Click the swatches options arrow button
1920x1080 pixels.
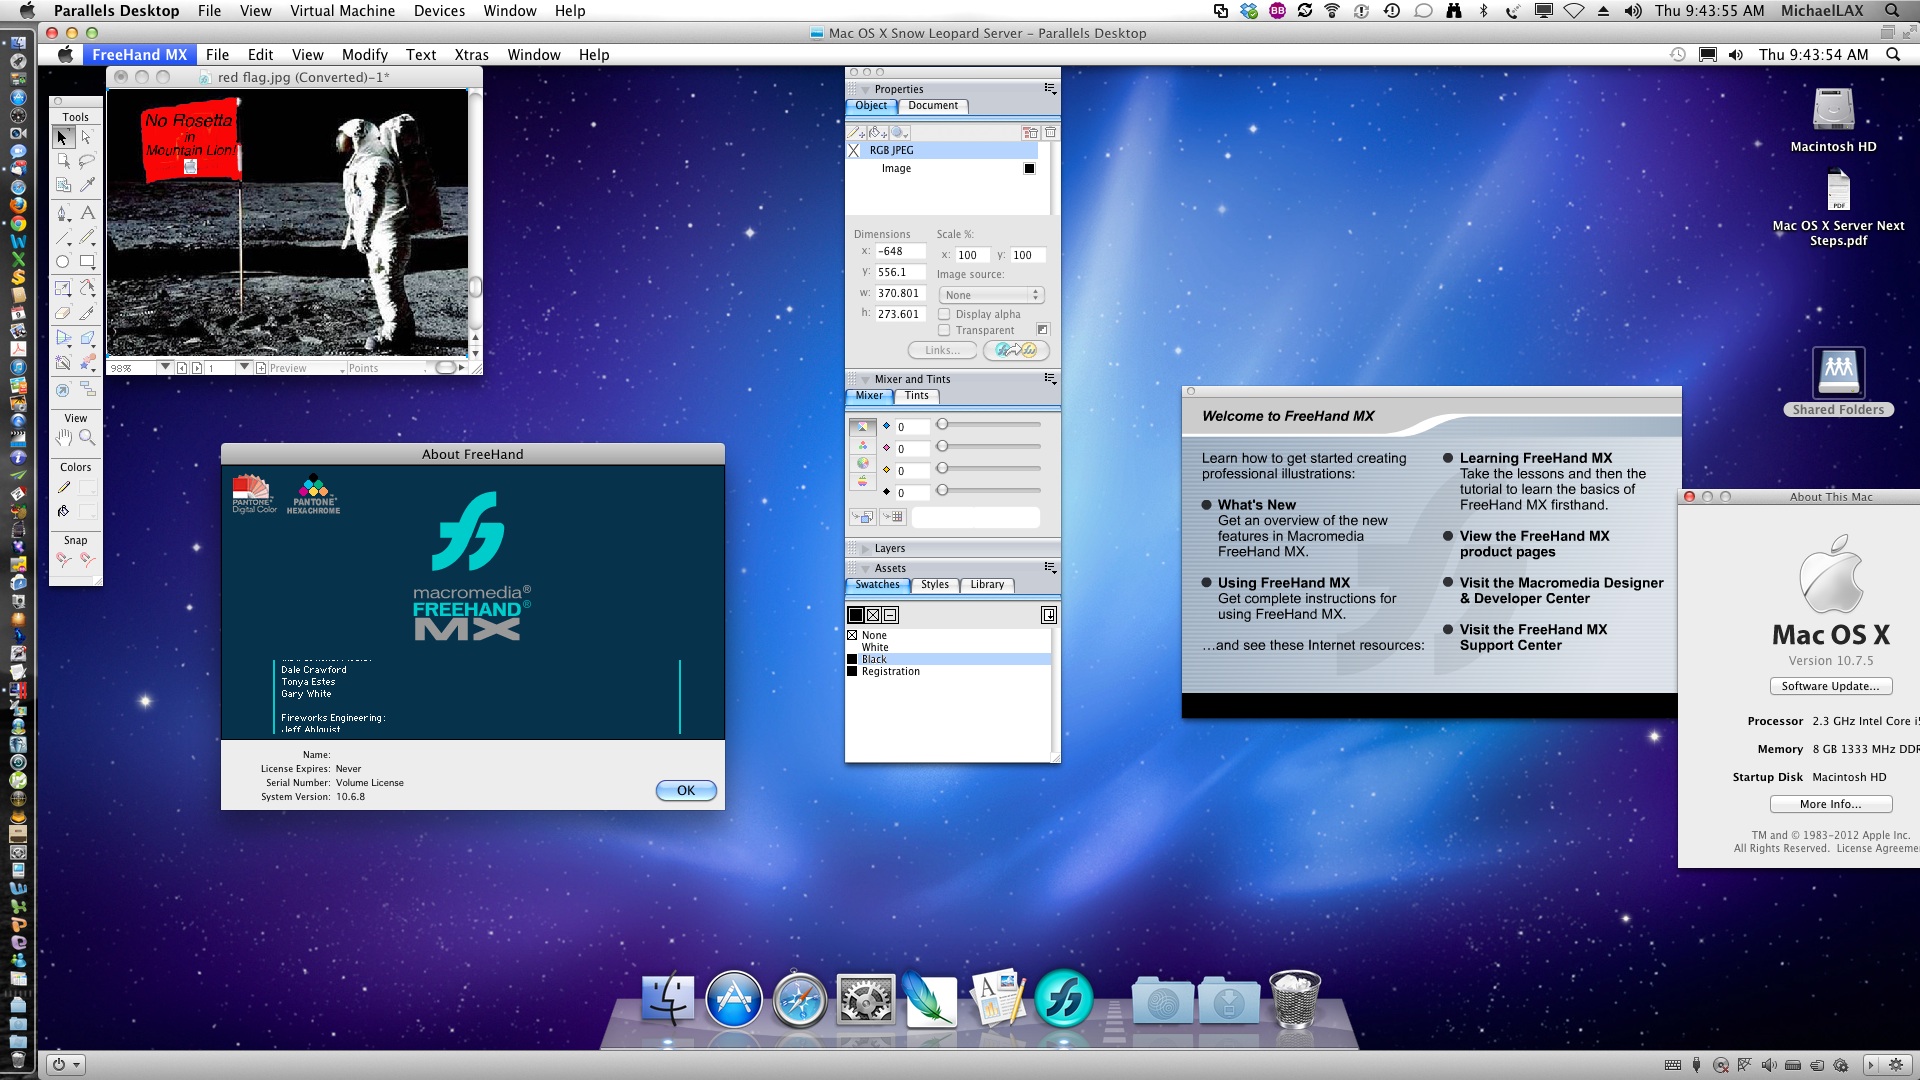1048,615
